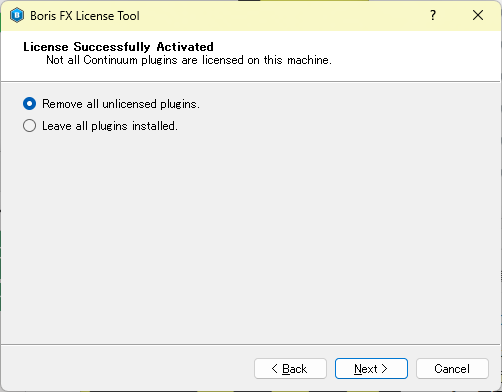Viewport: 502px width, 392px height.
Task: Select the Leave all plugins installed radio button
Action: click(x=29, y=126)
